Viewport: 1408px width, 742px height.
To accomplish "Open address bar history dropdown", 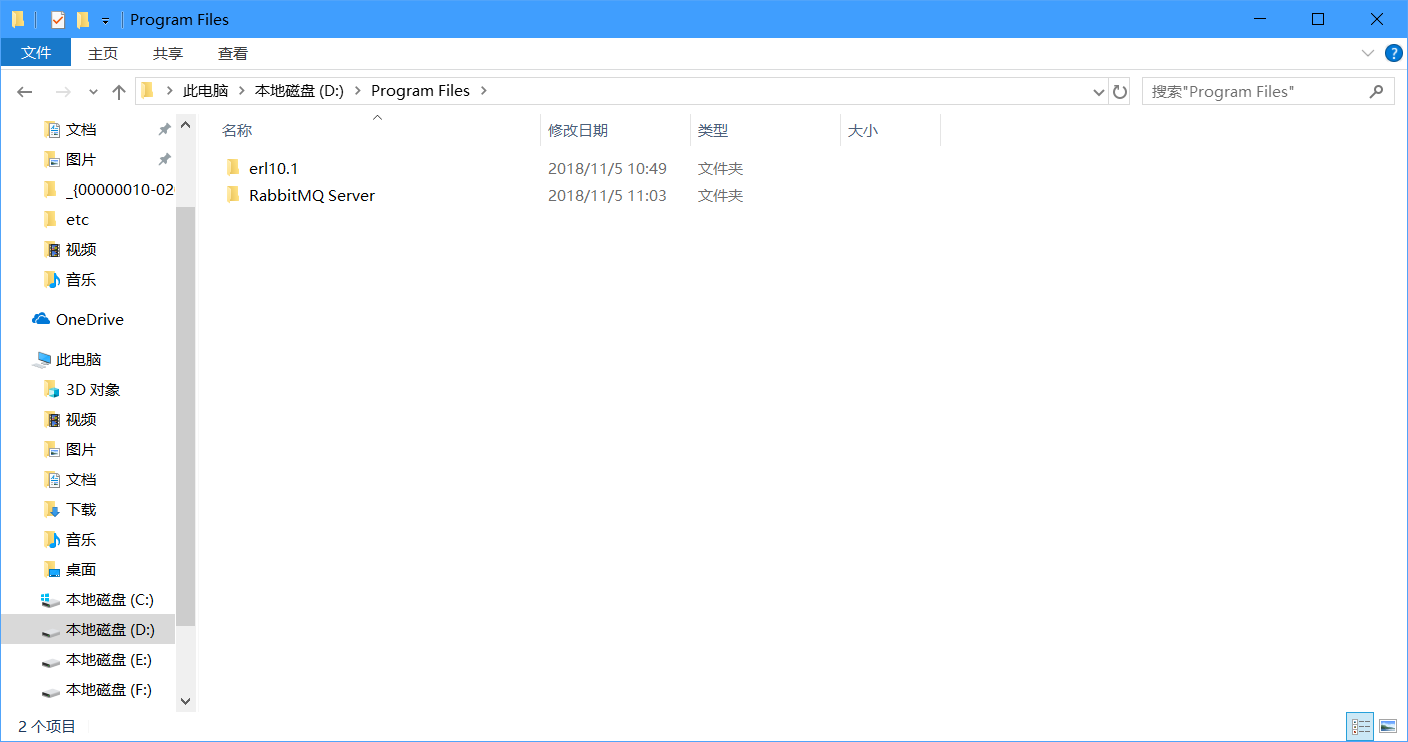I will tap(1099, 91).
